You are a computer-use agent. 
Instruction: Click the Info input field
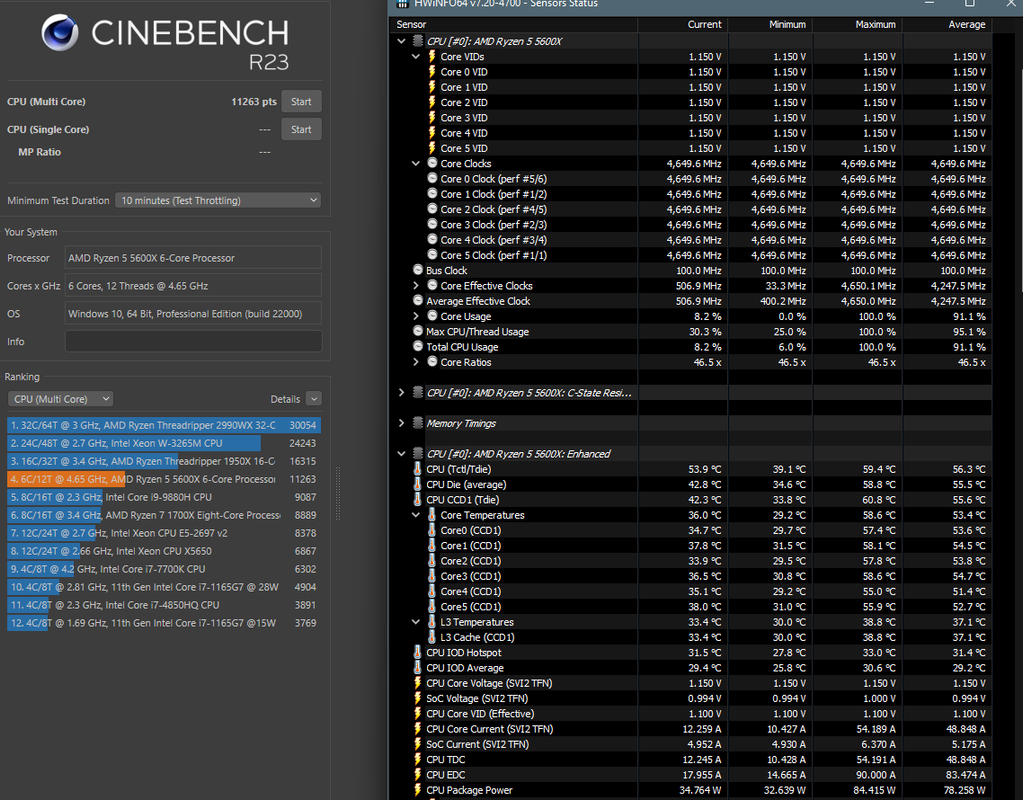point(193,341)
